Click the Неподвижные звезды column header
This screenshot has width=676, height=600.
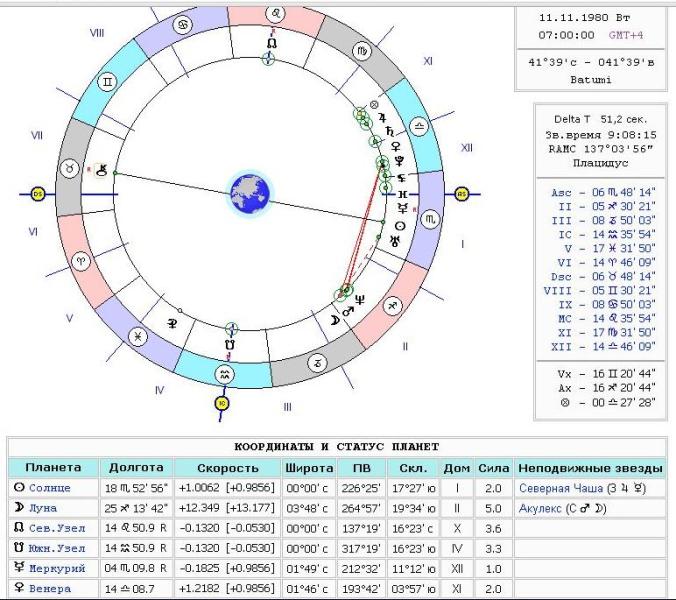[x=590, y=468]
